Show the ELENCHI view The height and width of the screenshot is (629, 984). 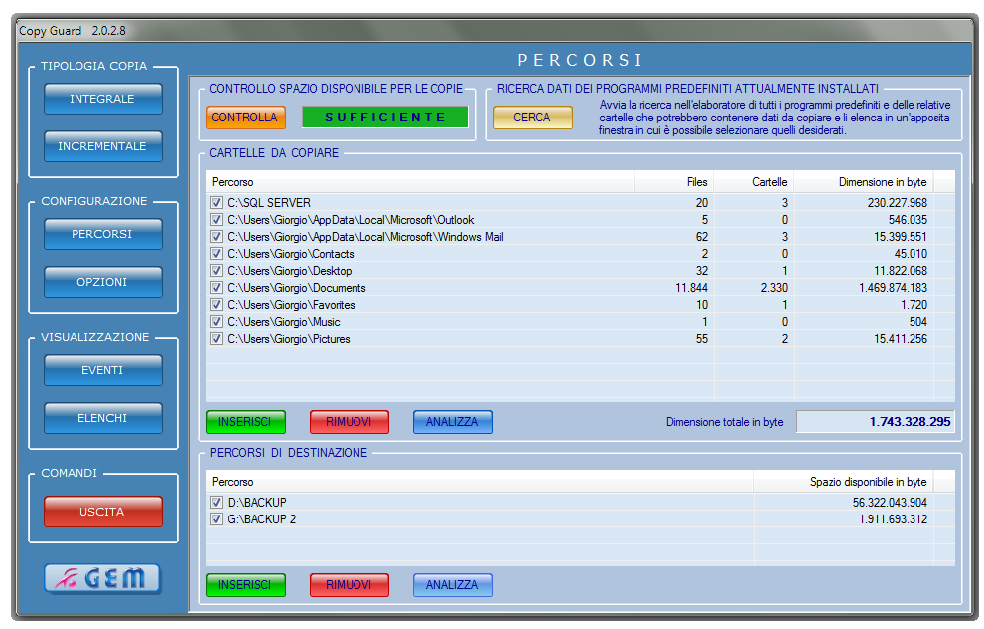[x=103, y=418]
